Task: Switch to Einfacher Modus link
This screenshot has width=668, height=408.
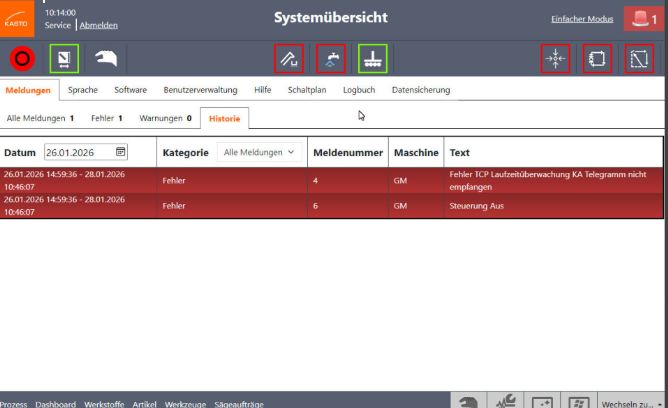Action: pos(582,19)
